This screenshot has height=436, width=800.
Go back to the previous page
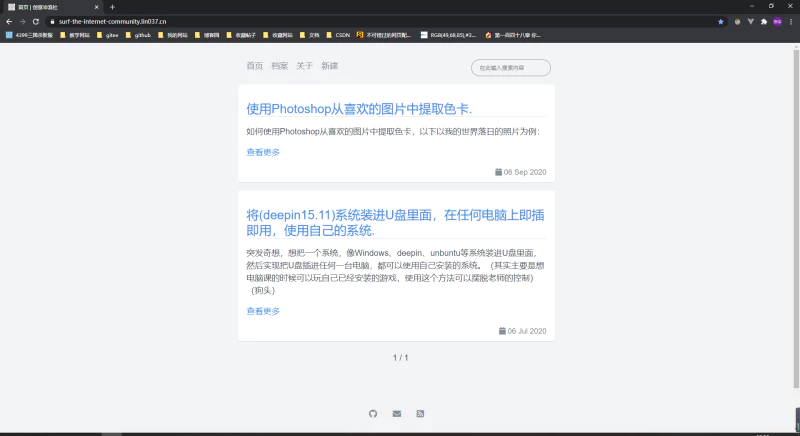[x=9, y=21]
